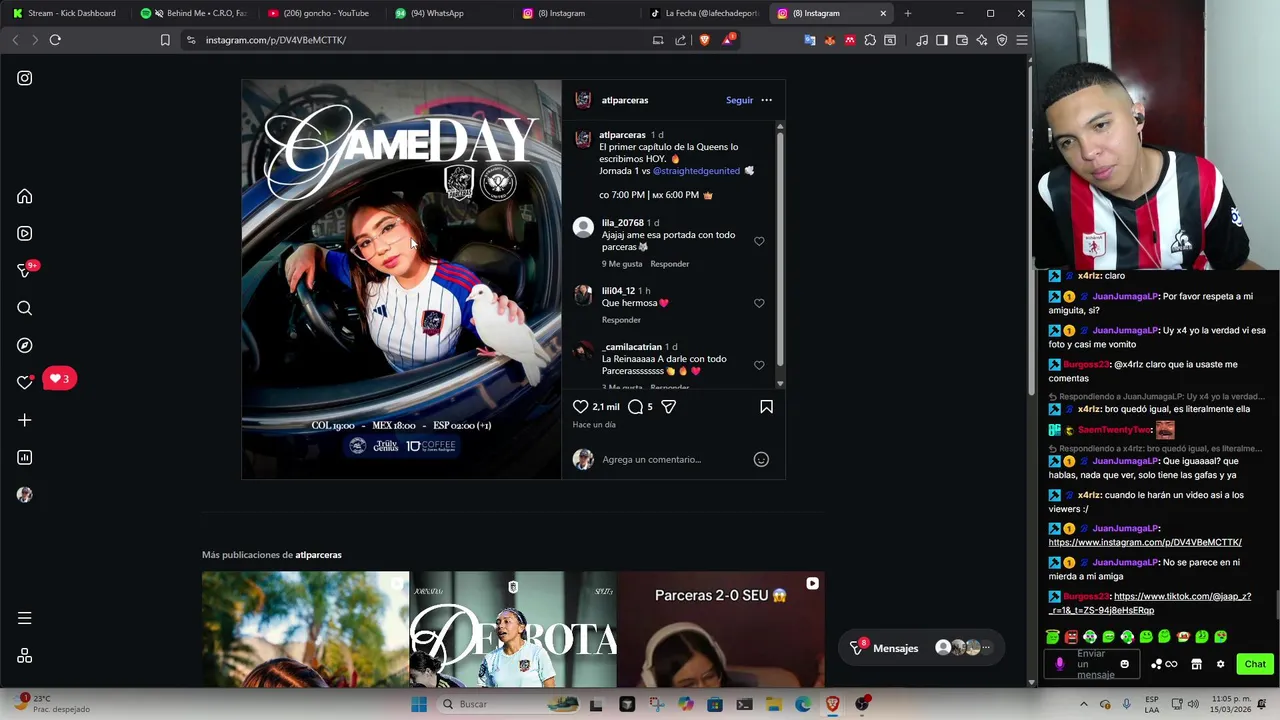Open hamburger More menu in sidebar
Screen dimensions: 1280x720
(x=25, y=618)
